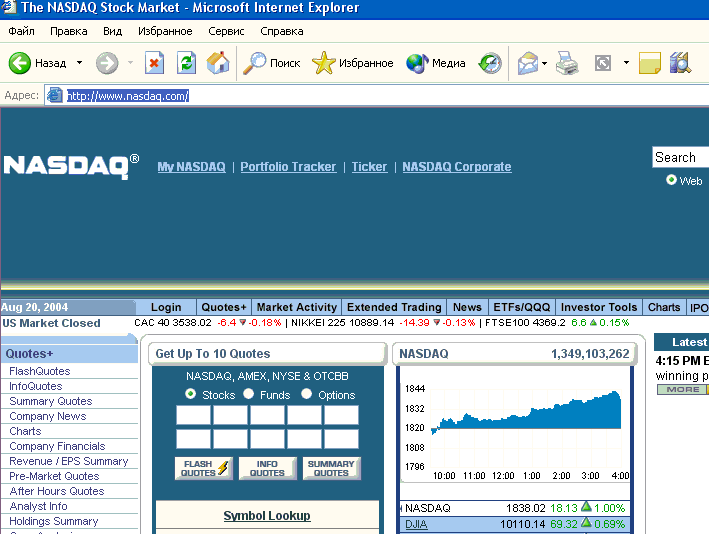Open Pre-Market Quotes in the sidebar
709x534 pixels.
54,476
